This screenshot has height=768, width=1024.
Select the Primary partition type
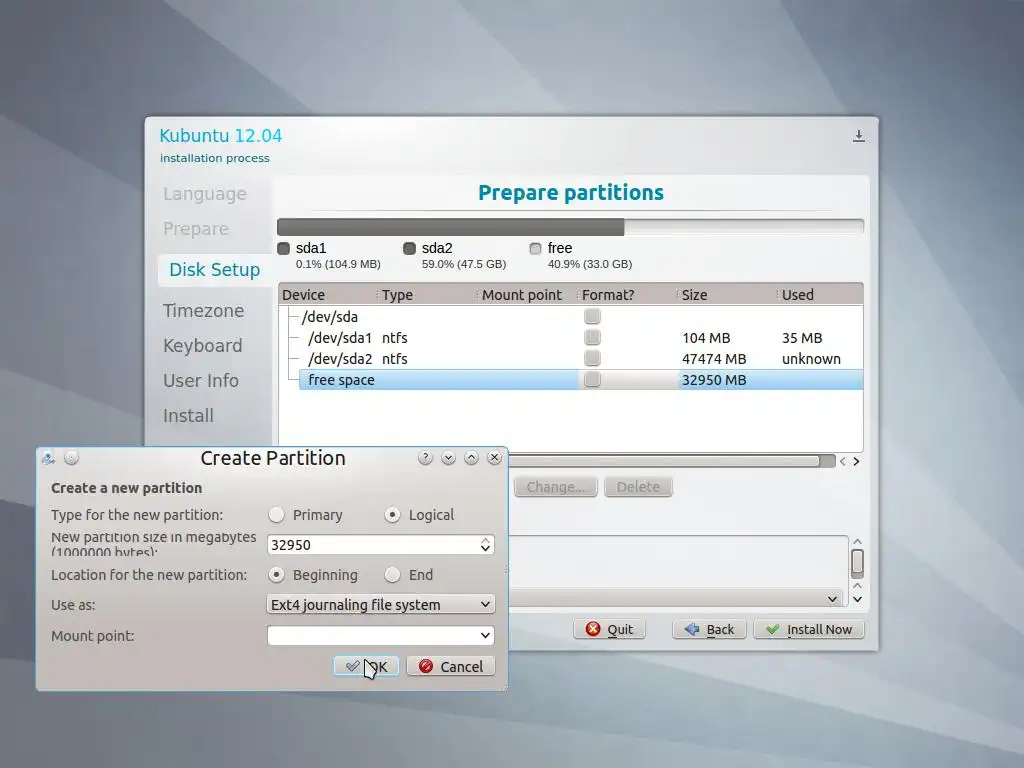276,515
